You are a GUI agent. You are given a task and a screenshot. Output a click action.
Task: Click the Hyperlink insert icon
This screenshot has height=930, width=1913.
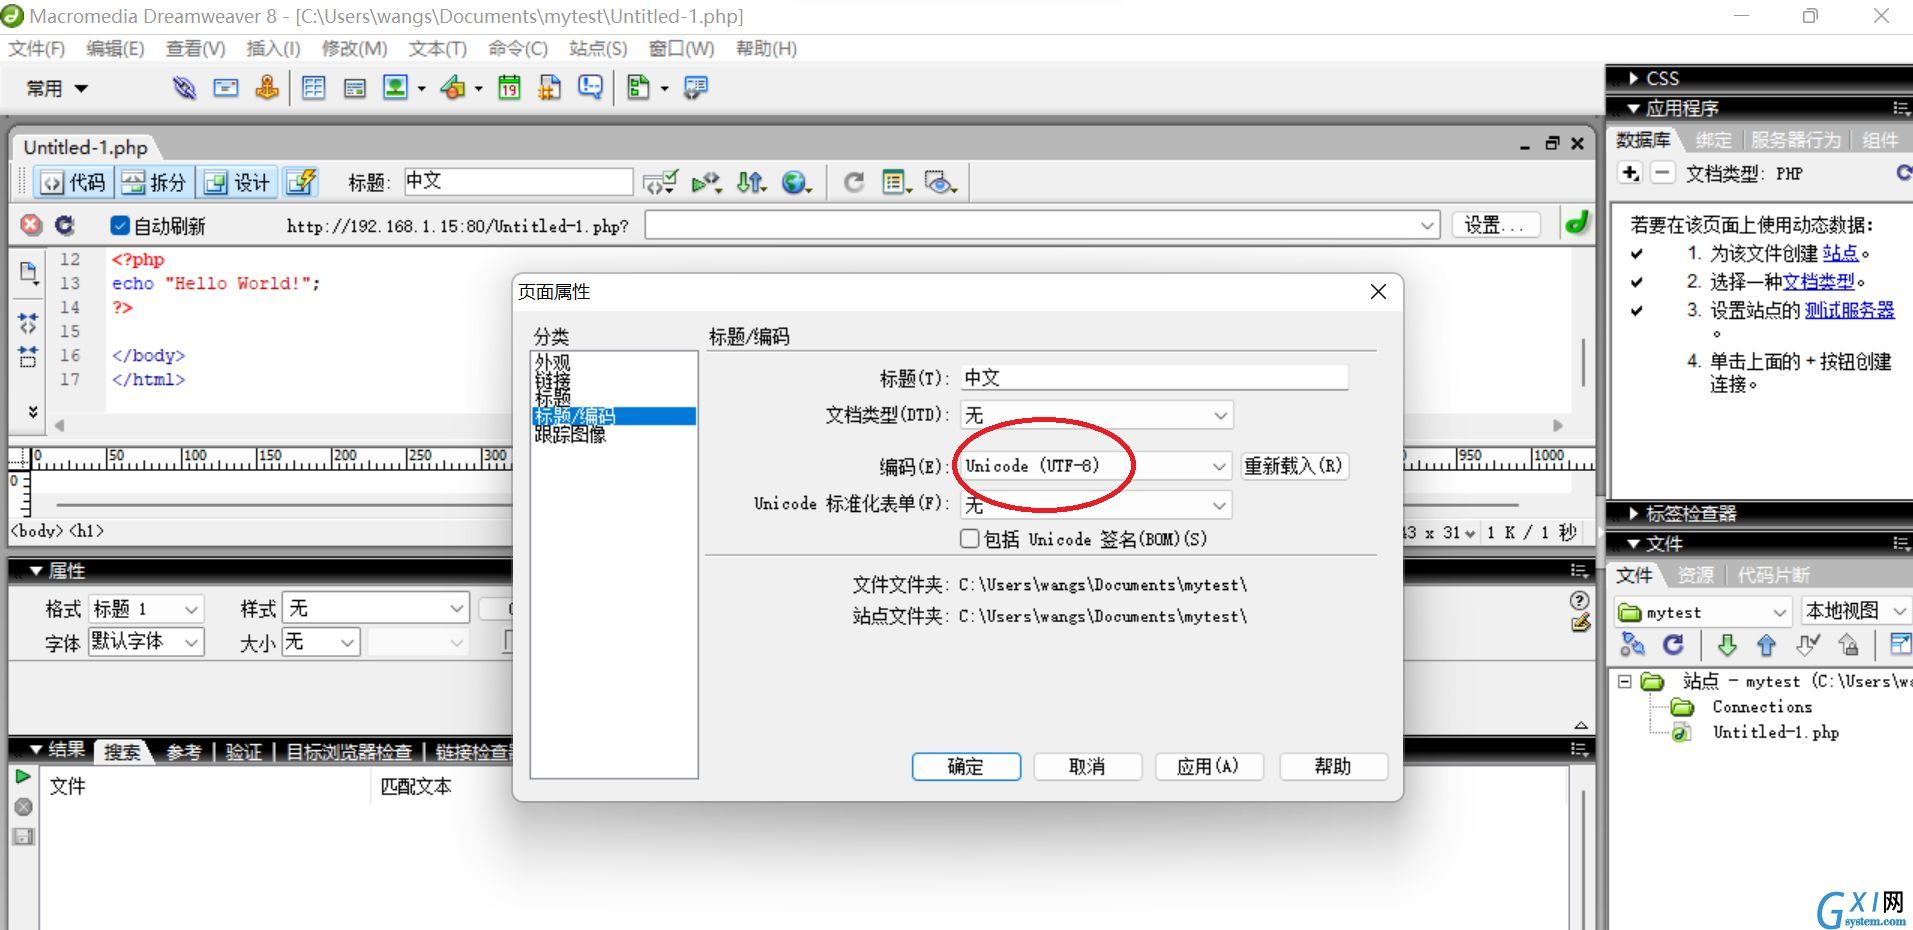(185, 88)
